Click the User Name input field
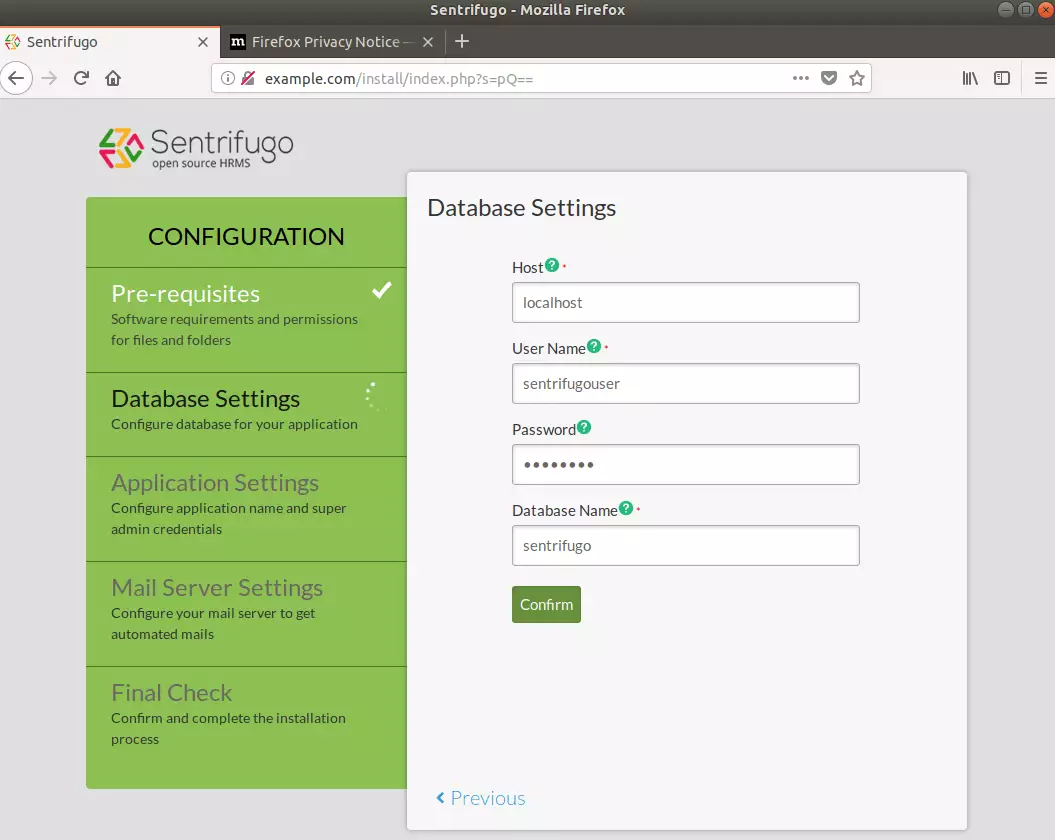This screenshot has width=1055, height=840. (x=686, y=384)
